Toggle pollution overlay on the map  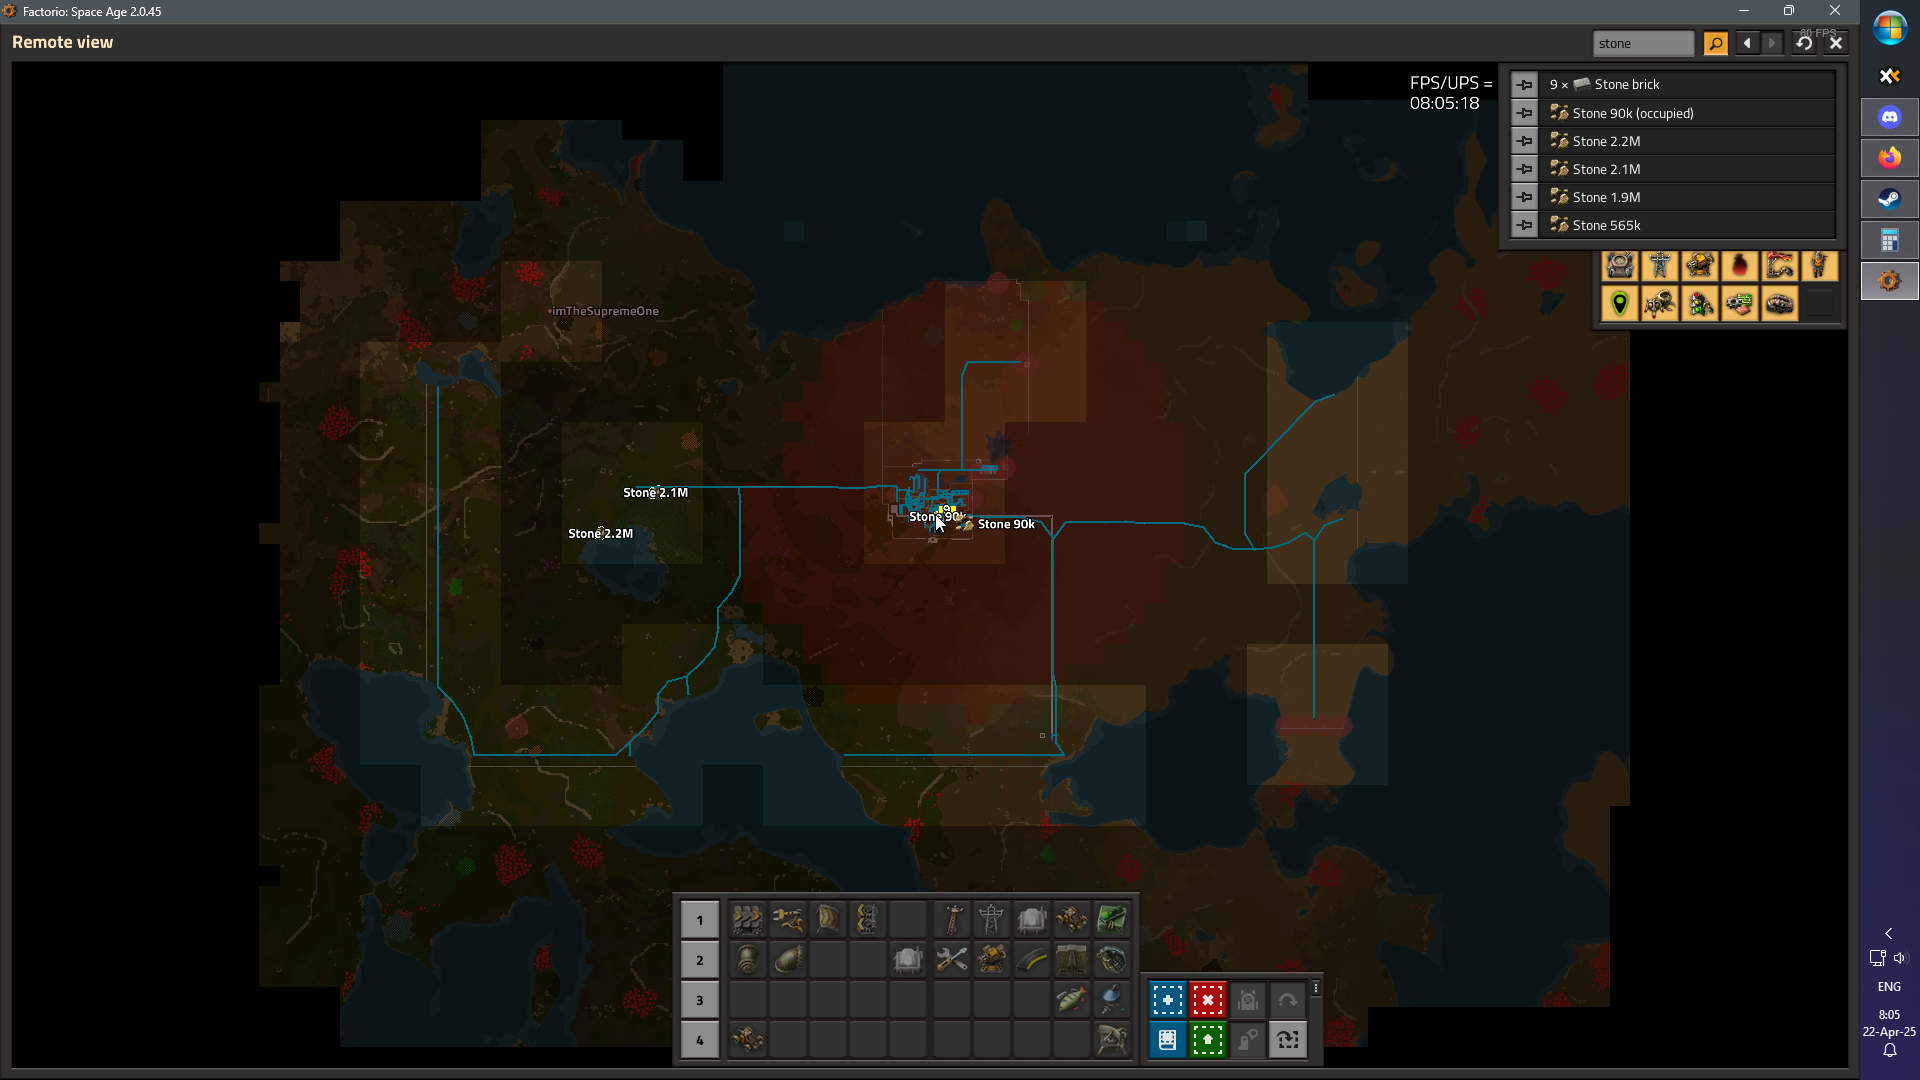[x=1740, y=265]
